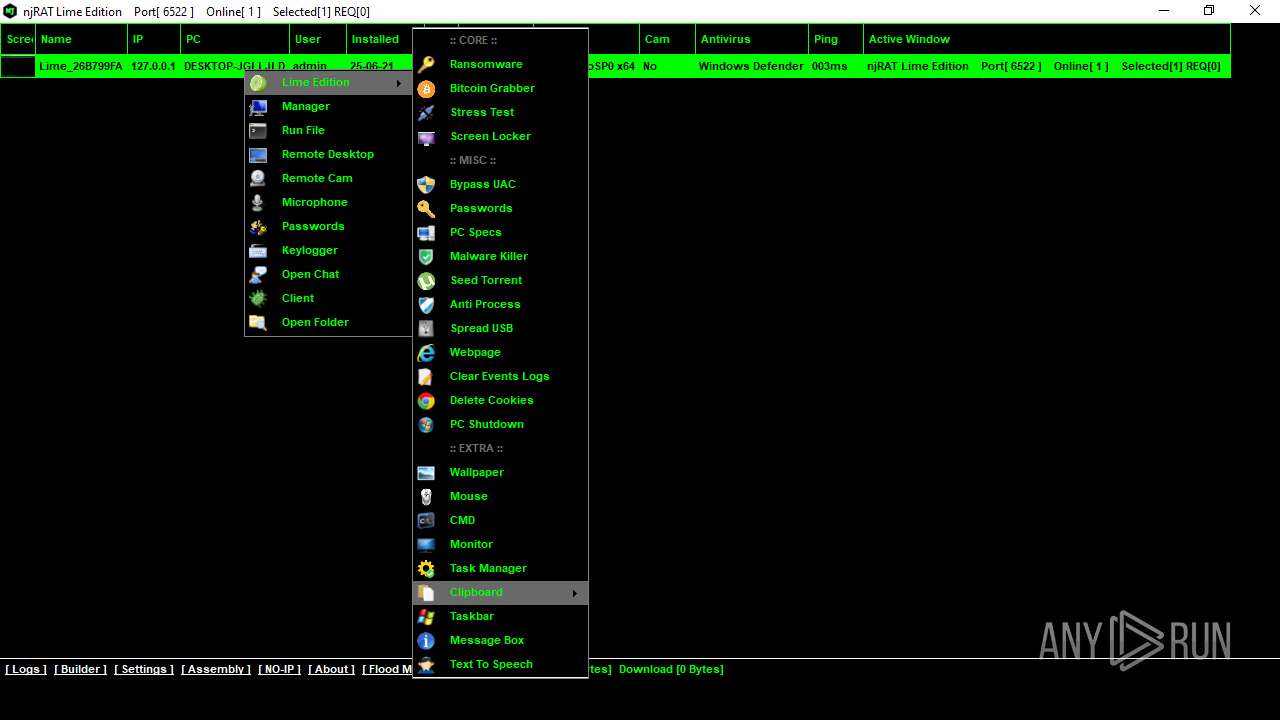Expand the Clipboard submenu arrow
The height and width of the screenshot is (720, 1280).
coord(575,593)
